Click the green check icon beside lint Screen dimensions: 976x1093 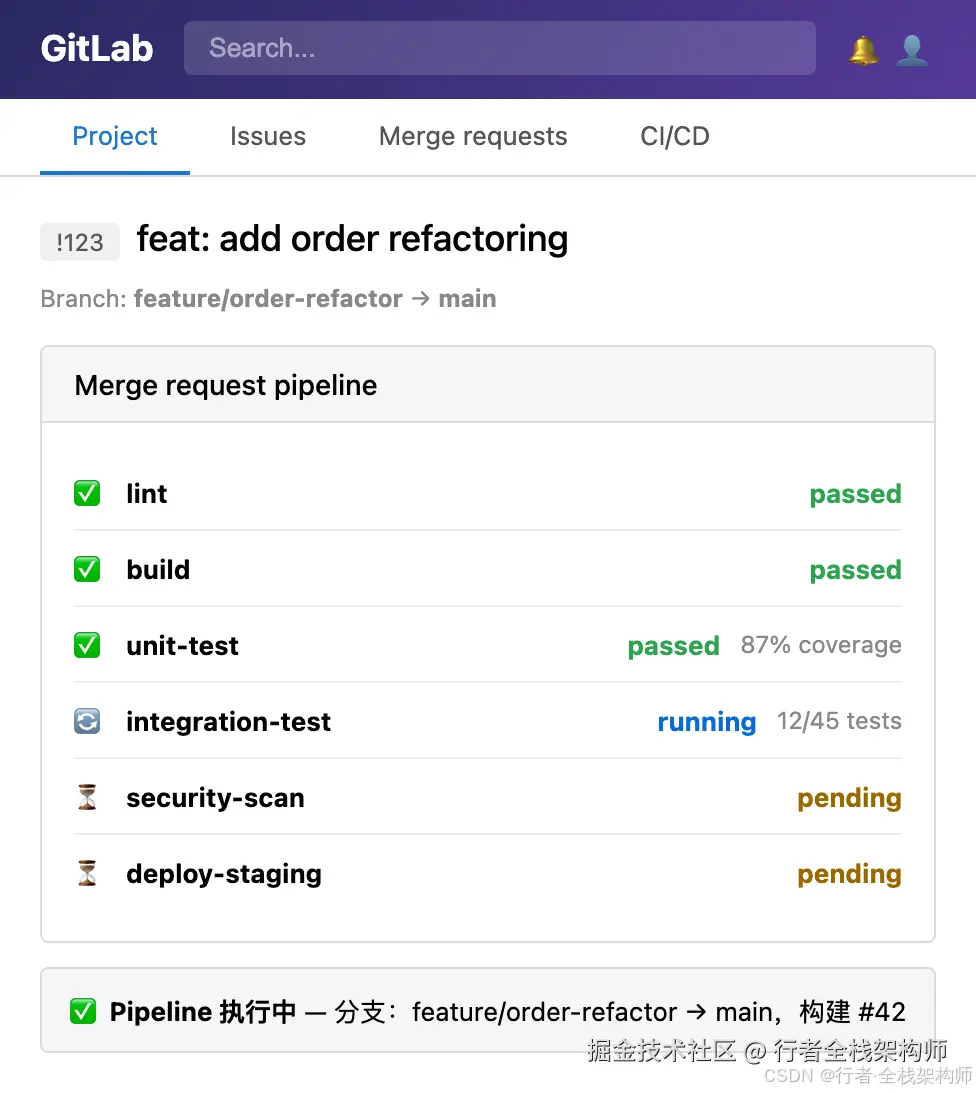[x=87, y=494]
